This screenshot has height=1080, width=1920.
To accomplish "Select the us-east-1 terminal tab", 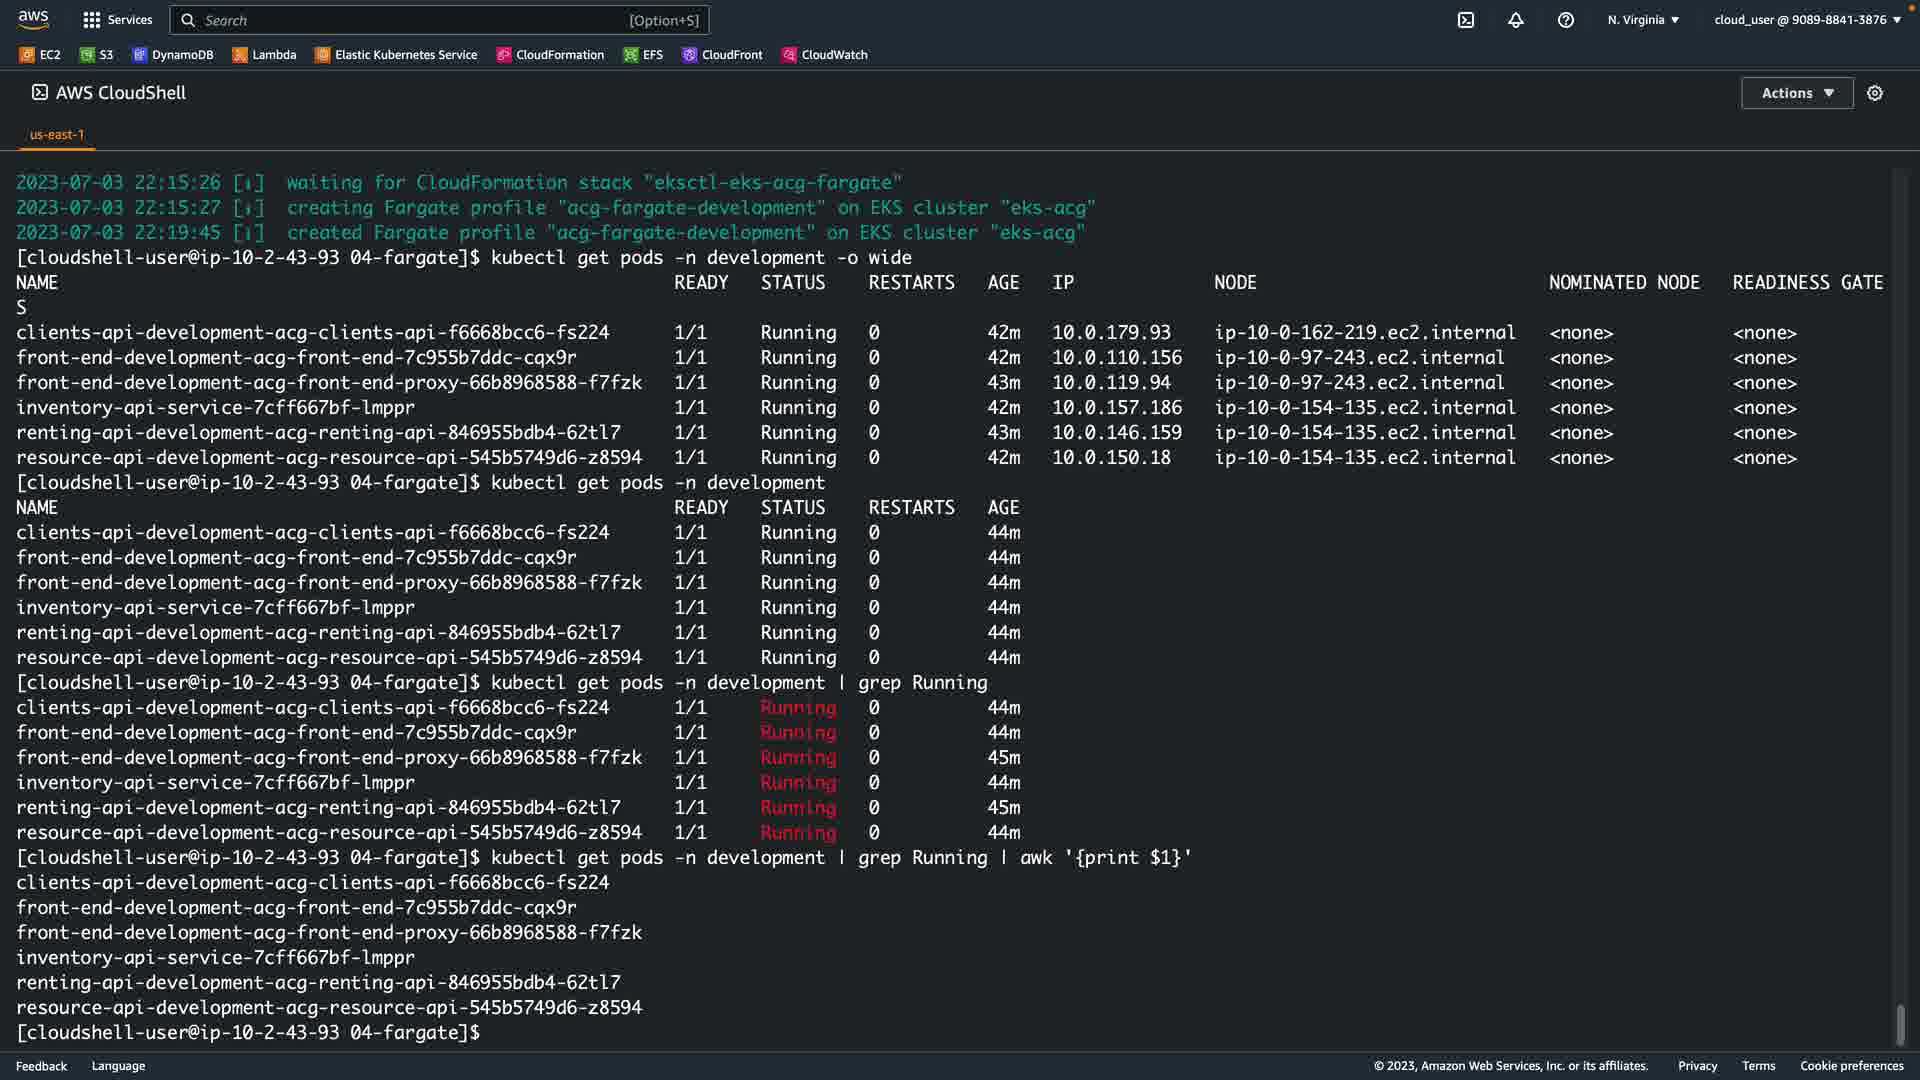I will pyautogui.click(x=57, y=134).
